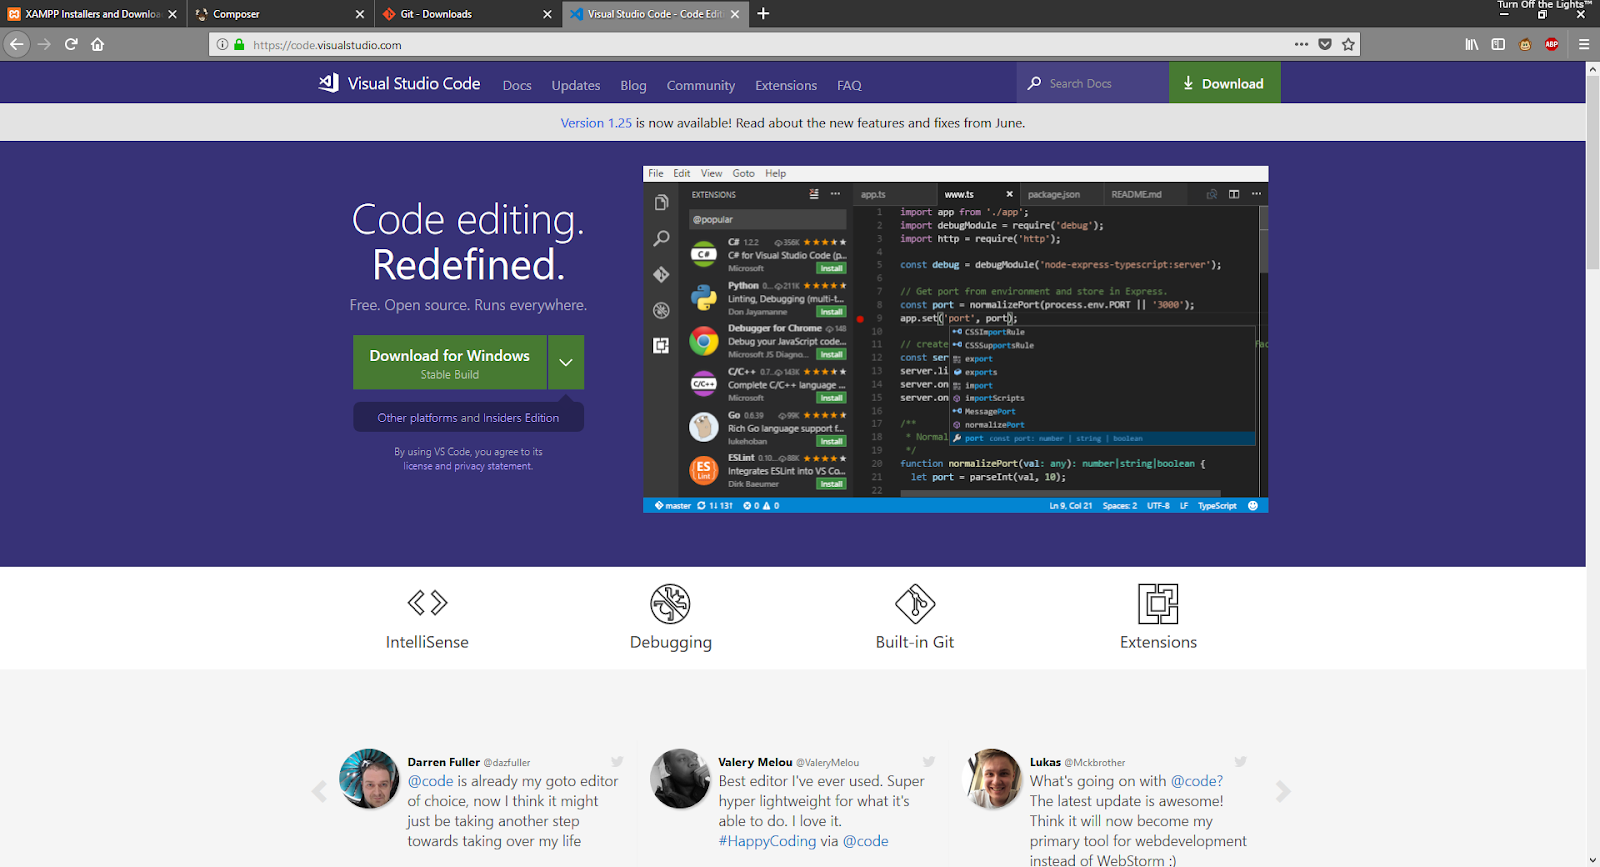Click the #HappyCoding hashtag link
Viewport: 1600px width, 867px height.
(767, 841)
